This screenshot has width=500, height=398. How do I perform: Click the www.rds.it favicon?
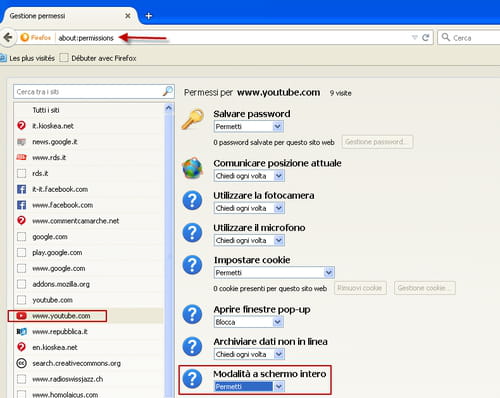click(21, 157)
